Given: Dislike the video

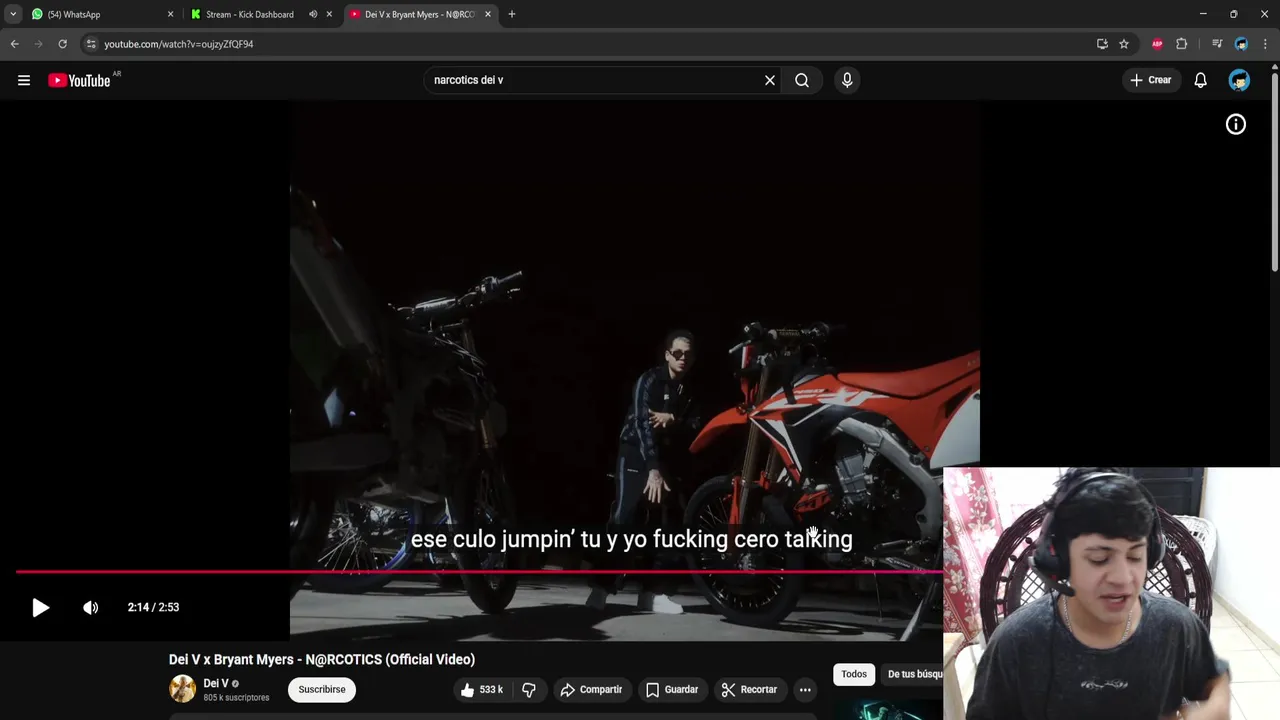Looking at the screenshot, I should (x=529, y=689).
